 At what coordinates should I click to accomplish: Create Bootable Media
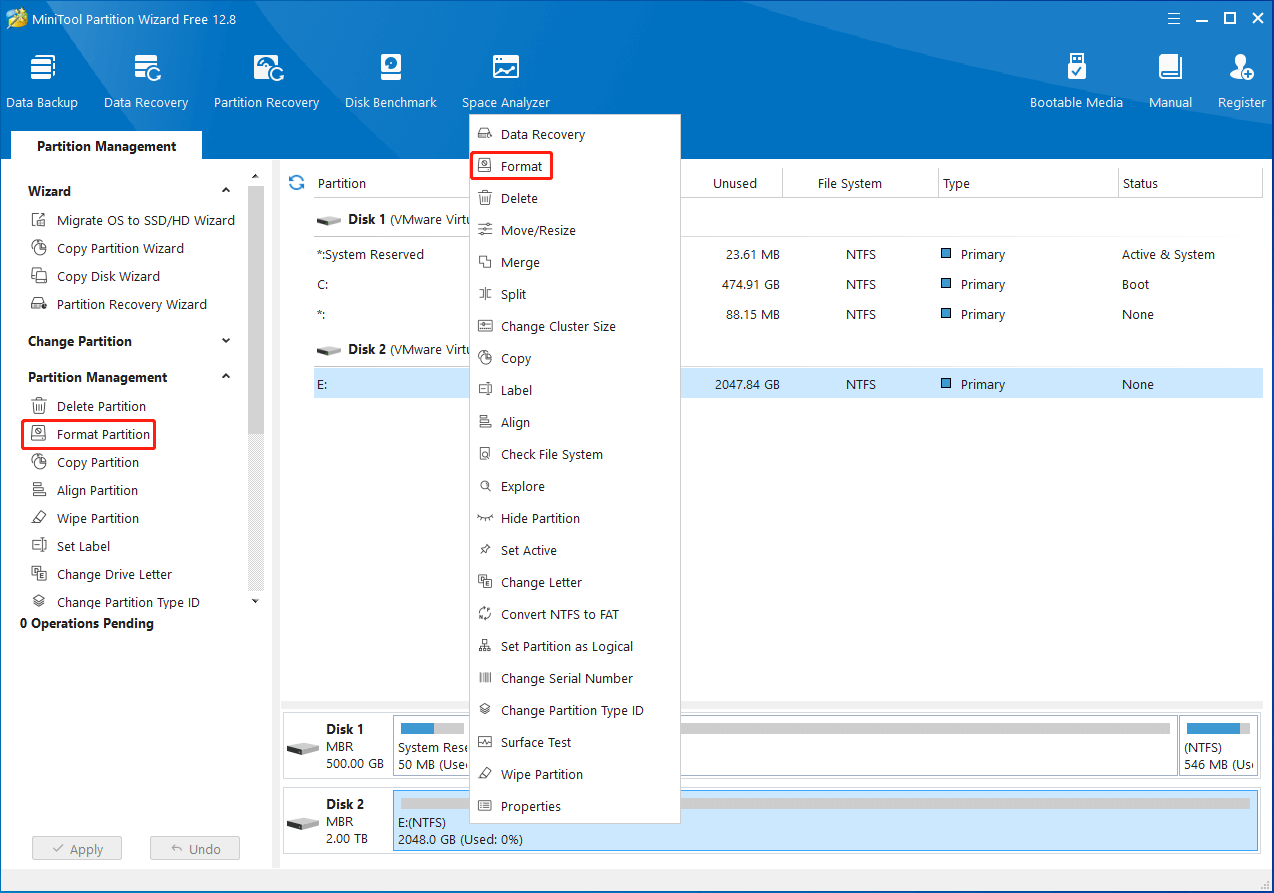point(1076,81)
